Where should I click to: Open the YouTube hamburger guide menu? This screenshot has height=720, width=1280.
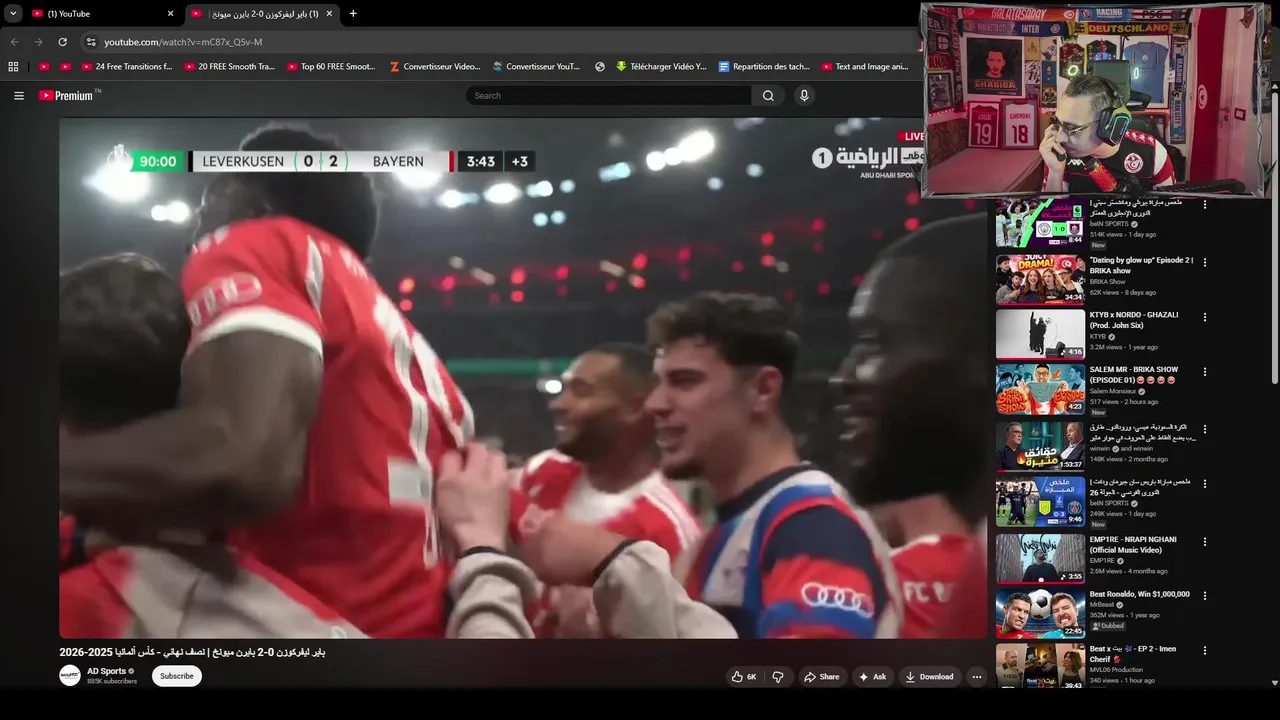(19, 96)
